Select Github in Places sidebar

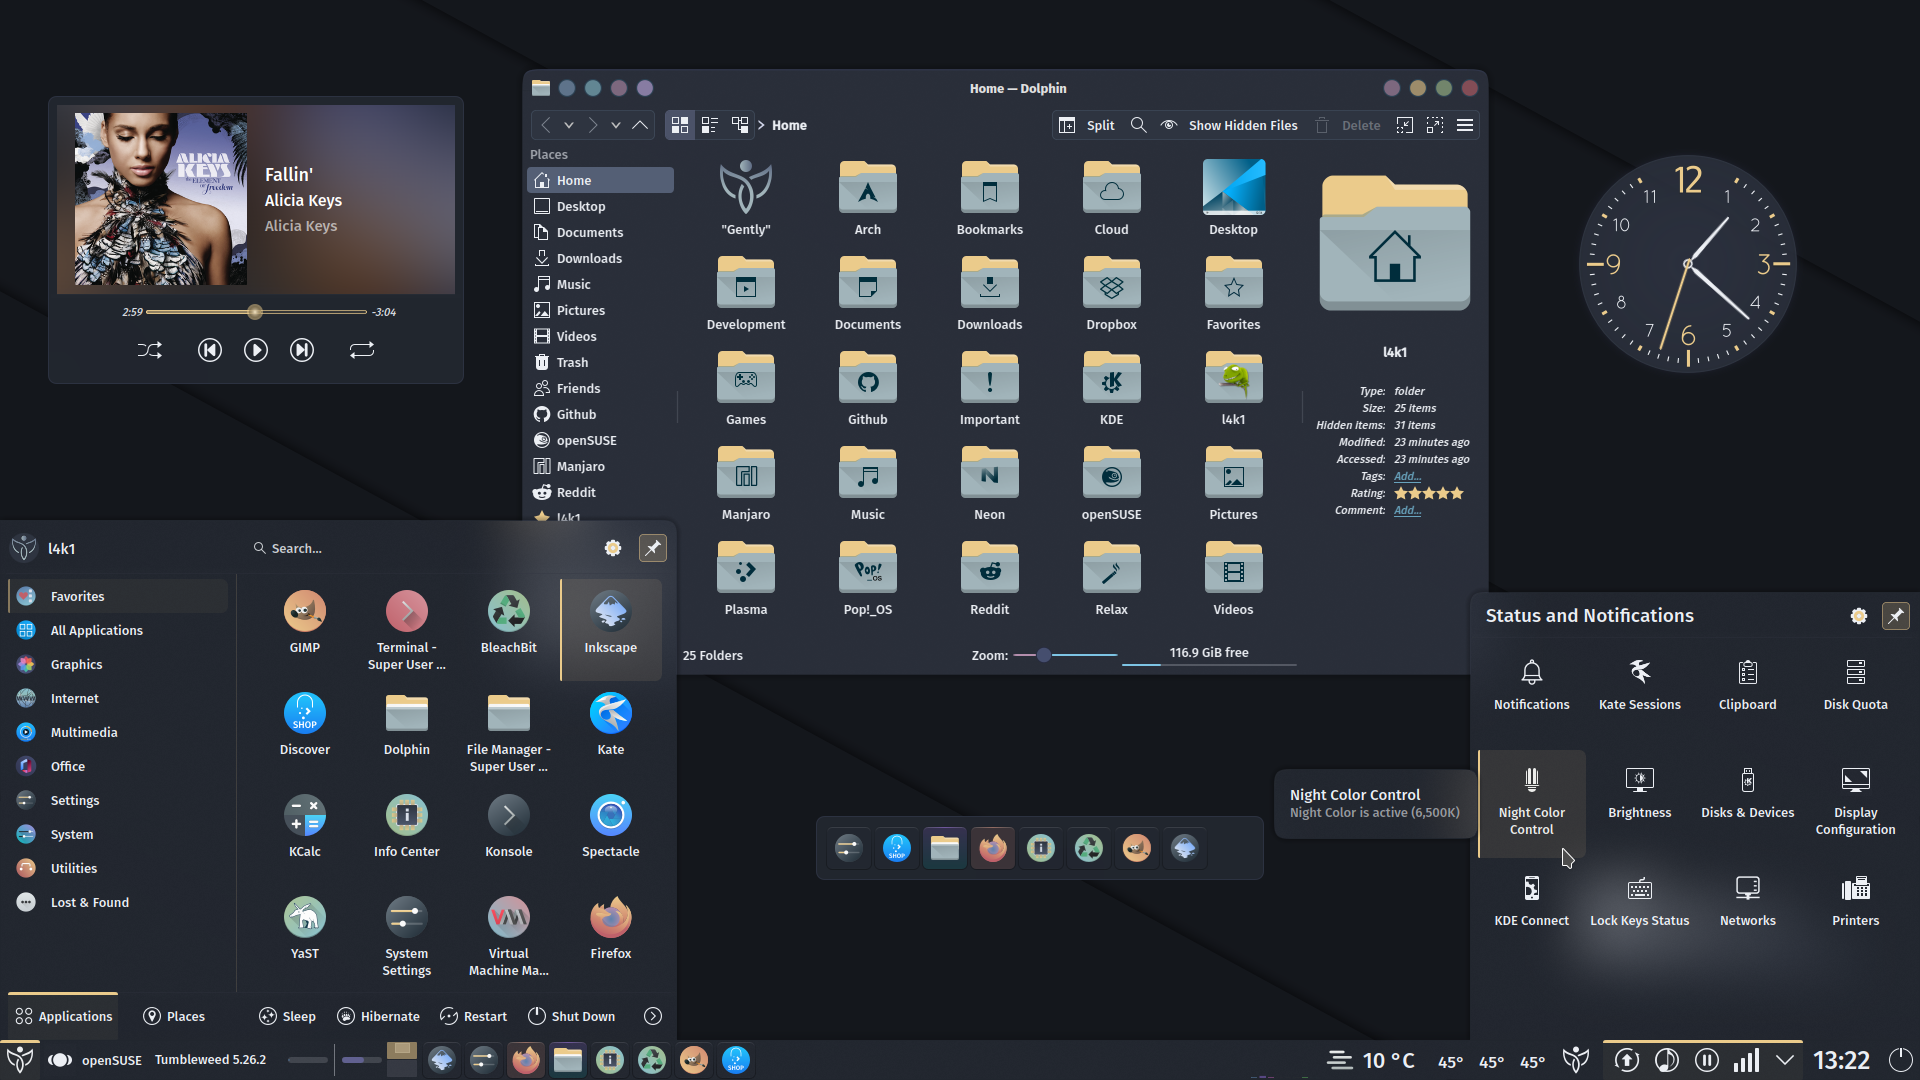[x=600, y=414]
